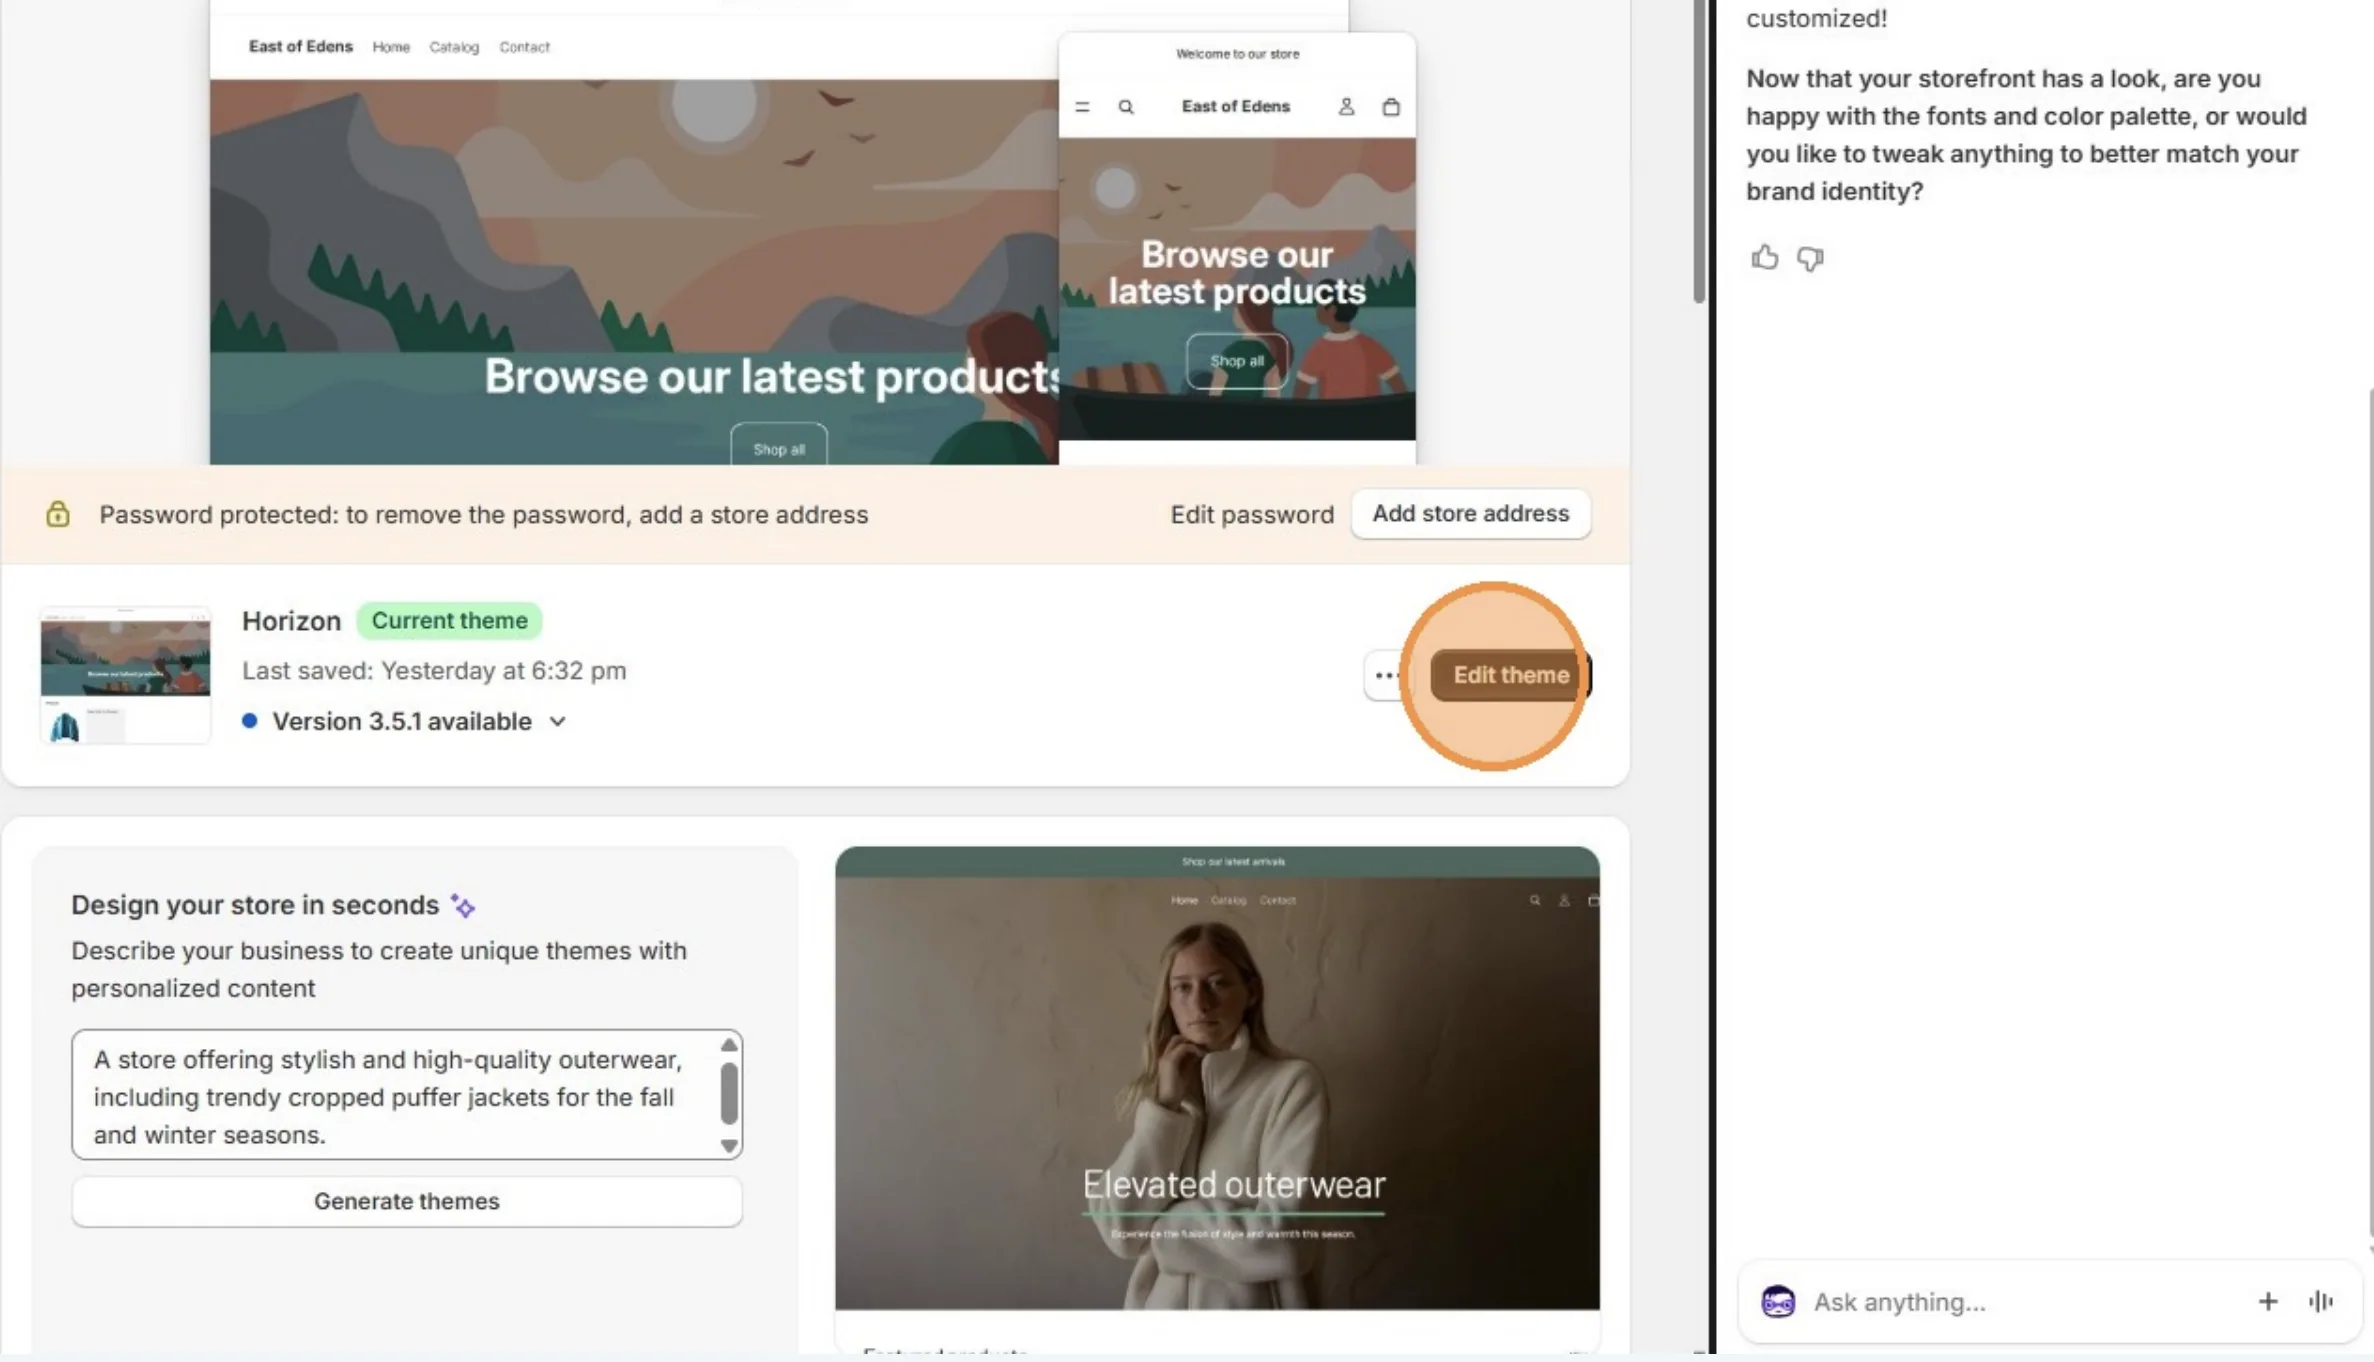Viewport: 2374px width, 1362px height.
Task: Open Home in desktop preview navigation
Action: pyautogui.click(x=391, y=47)
